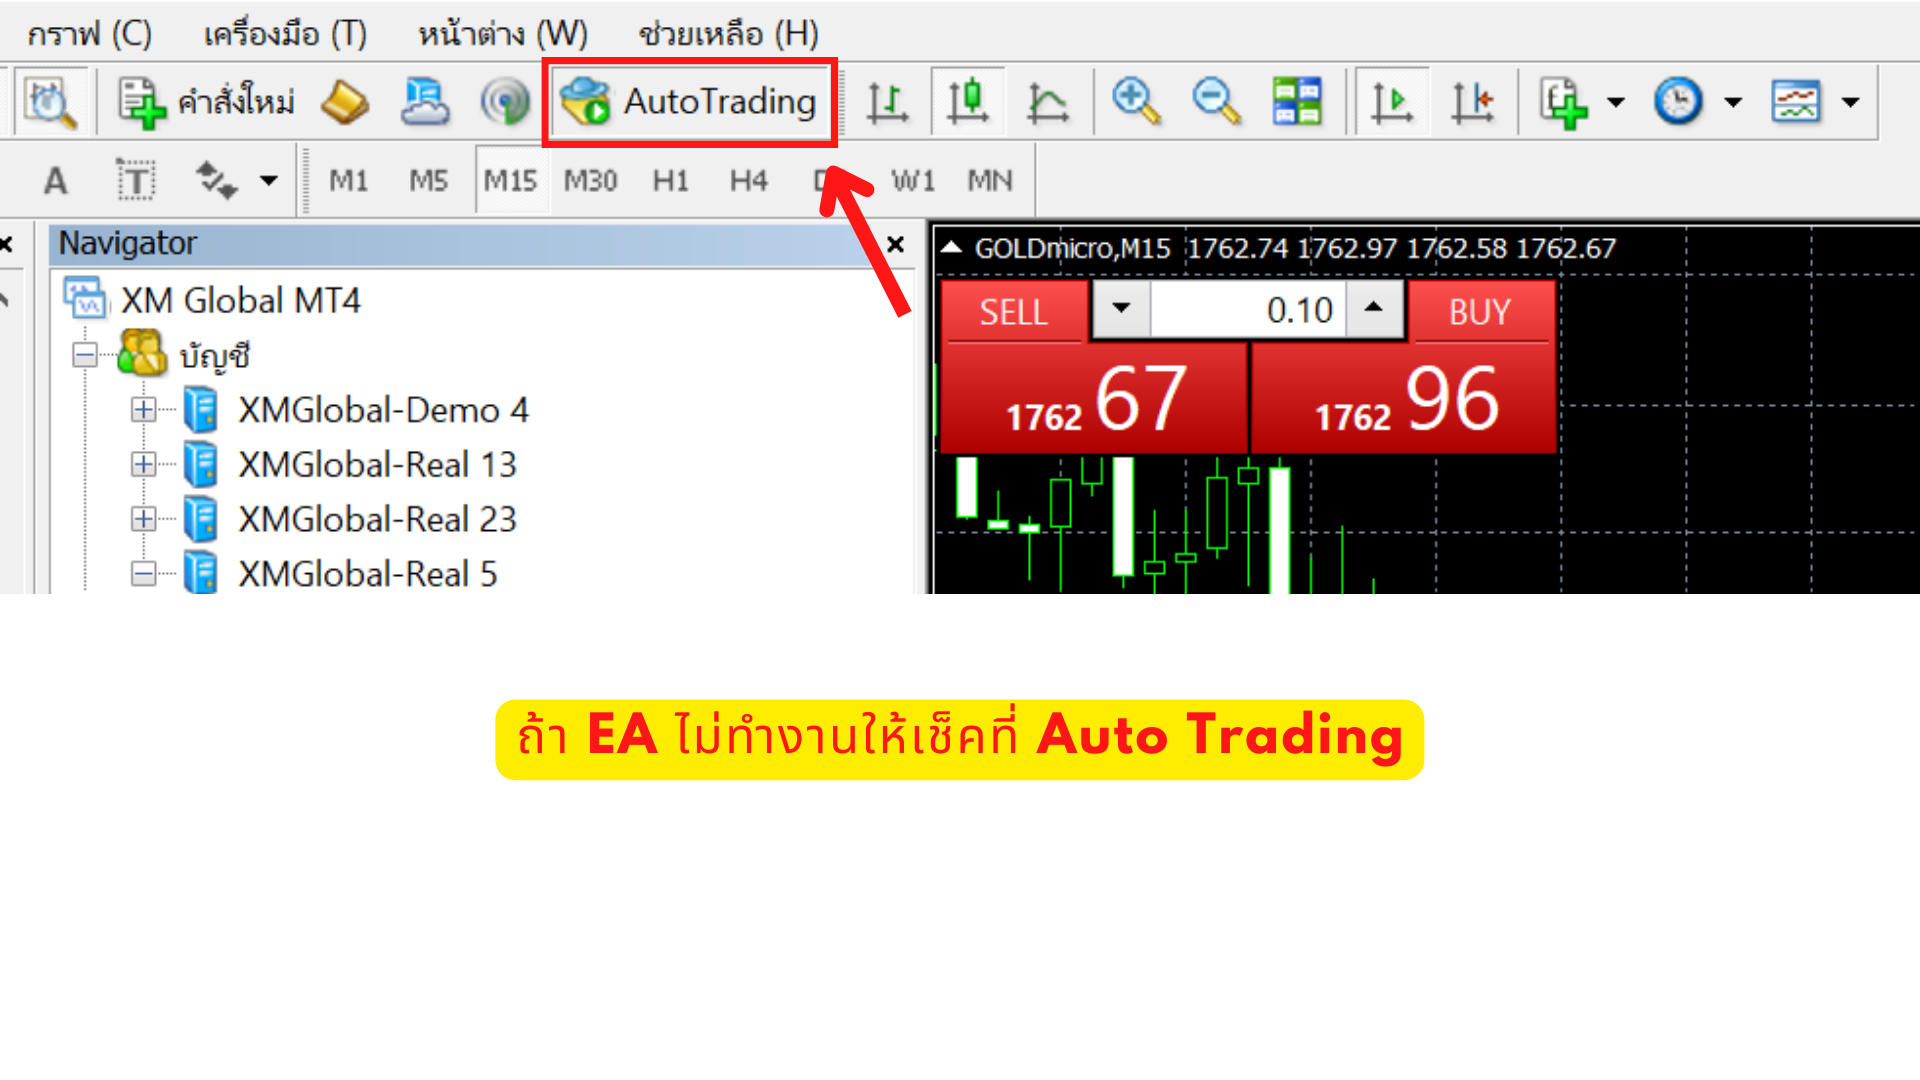This screenshot has width=1920, height=1080.
Task: Collapse the บัญชี accounts node
Action: point(85,355)
